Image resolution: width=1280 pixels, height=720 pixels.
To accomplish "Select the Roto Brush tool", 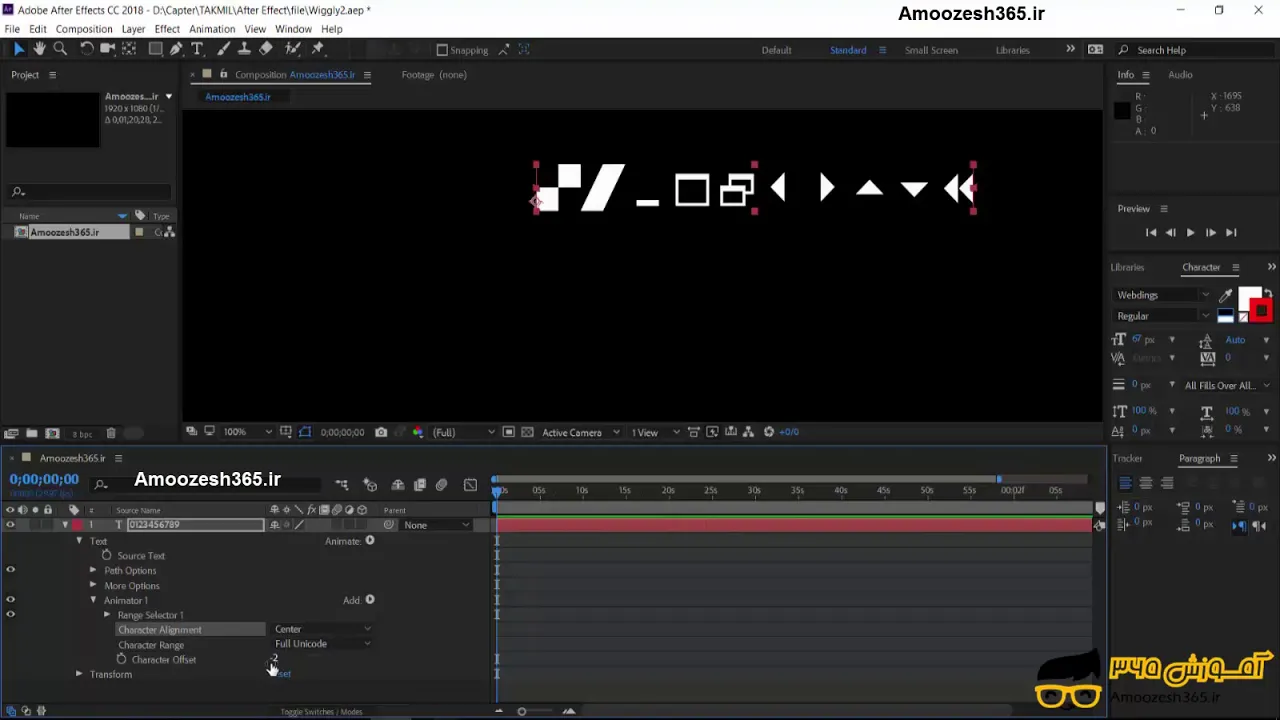I will 293,48.
